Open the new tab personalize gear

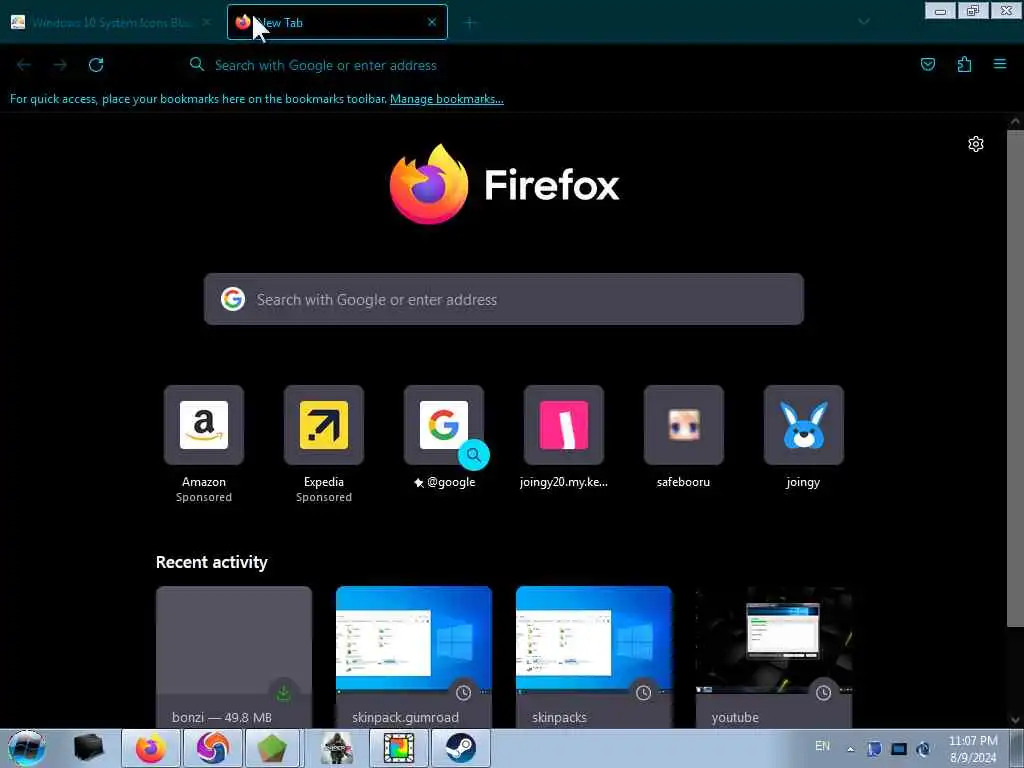tap(976, 144)
